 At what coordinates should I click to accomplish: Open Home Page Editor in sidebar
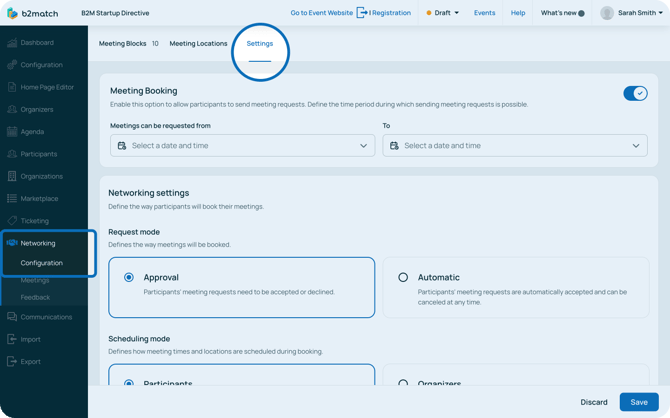47,87
